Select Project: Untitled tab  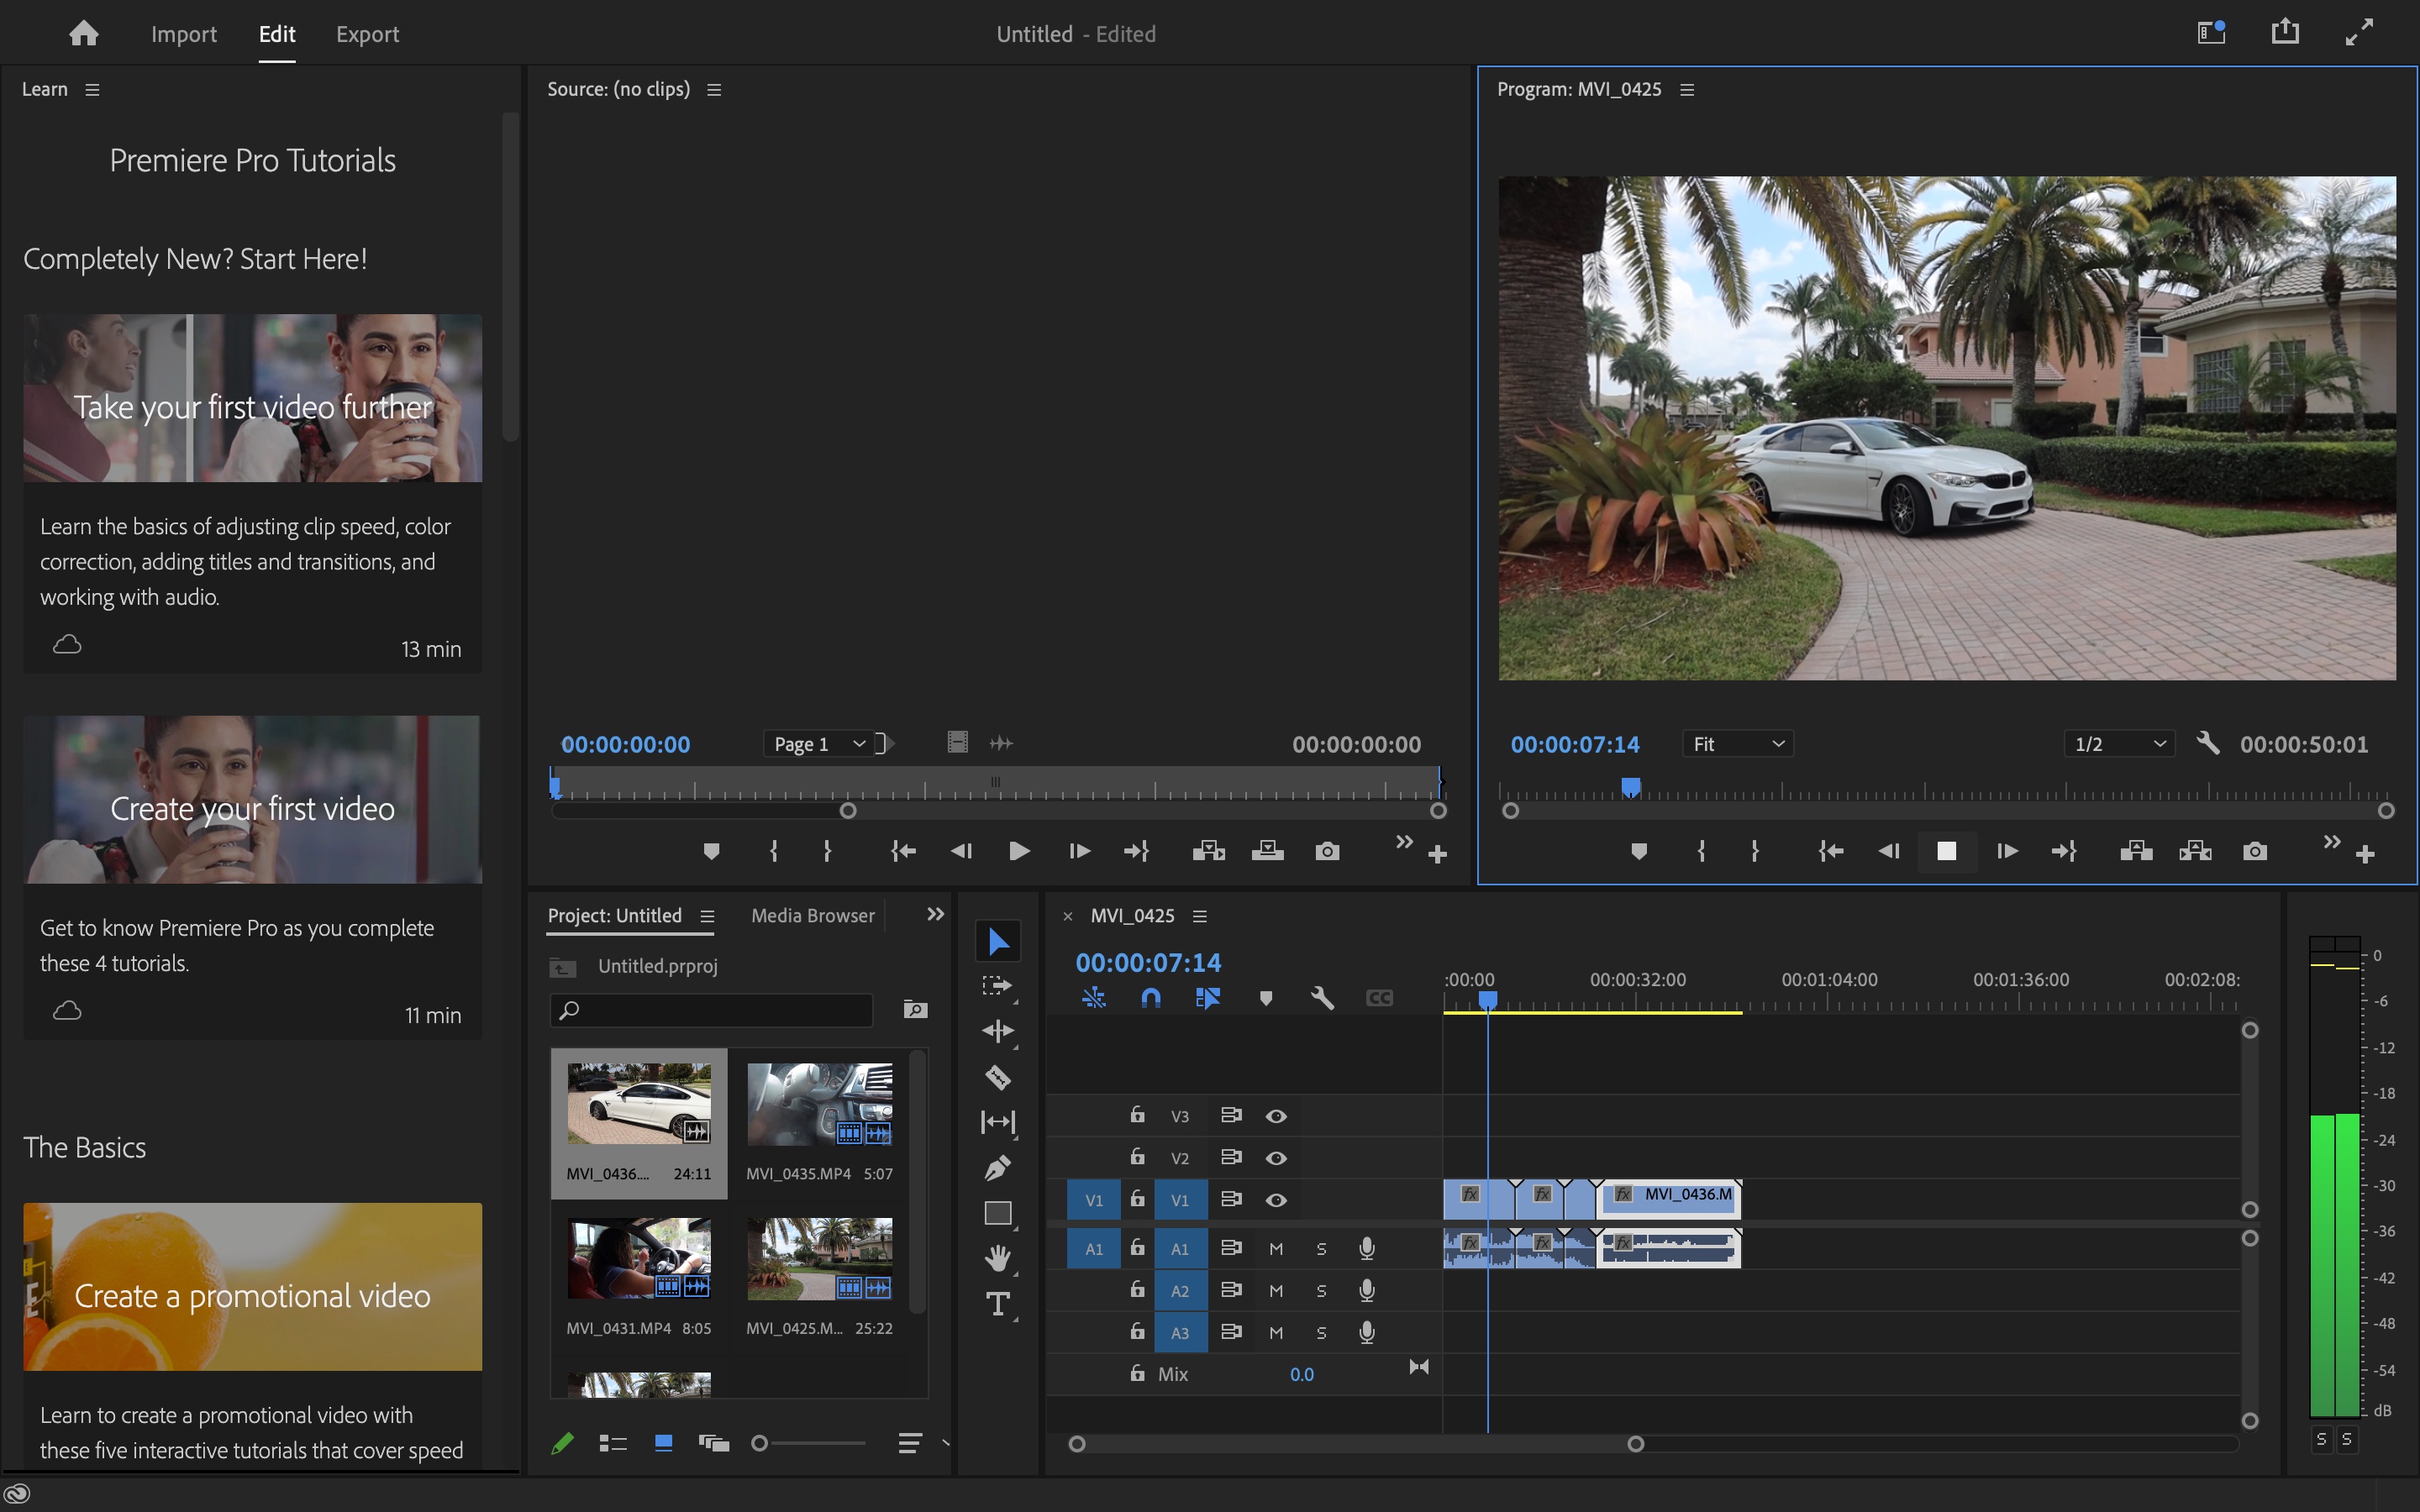click(614, 915)
